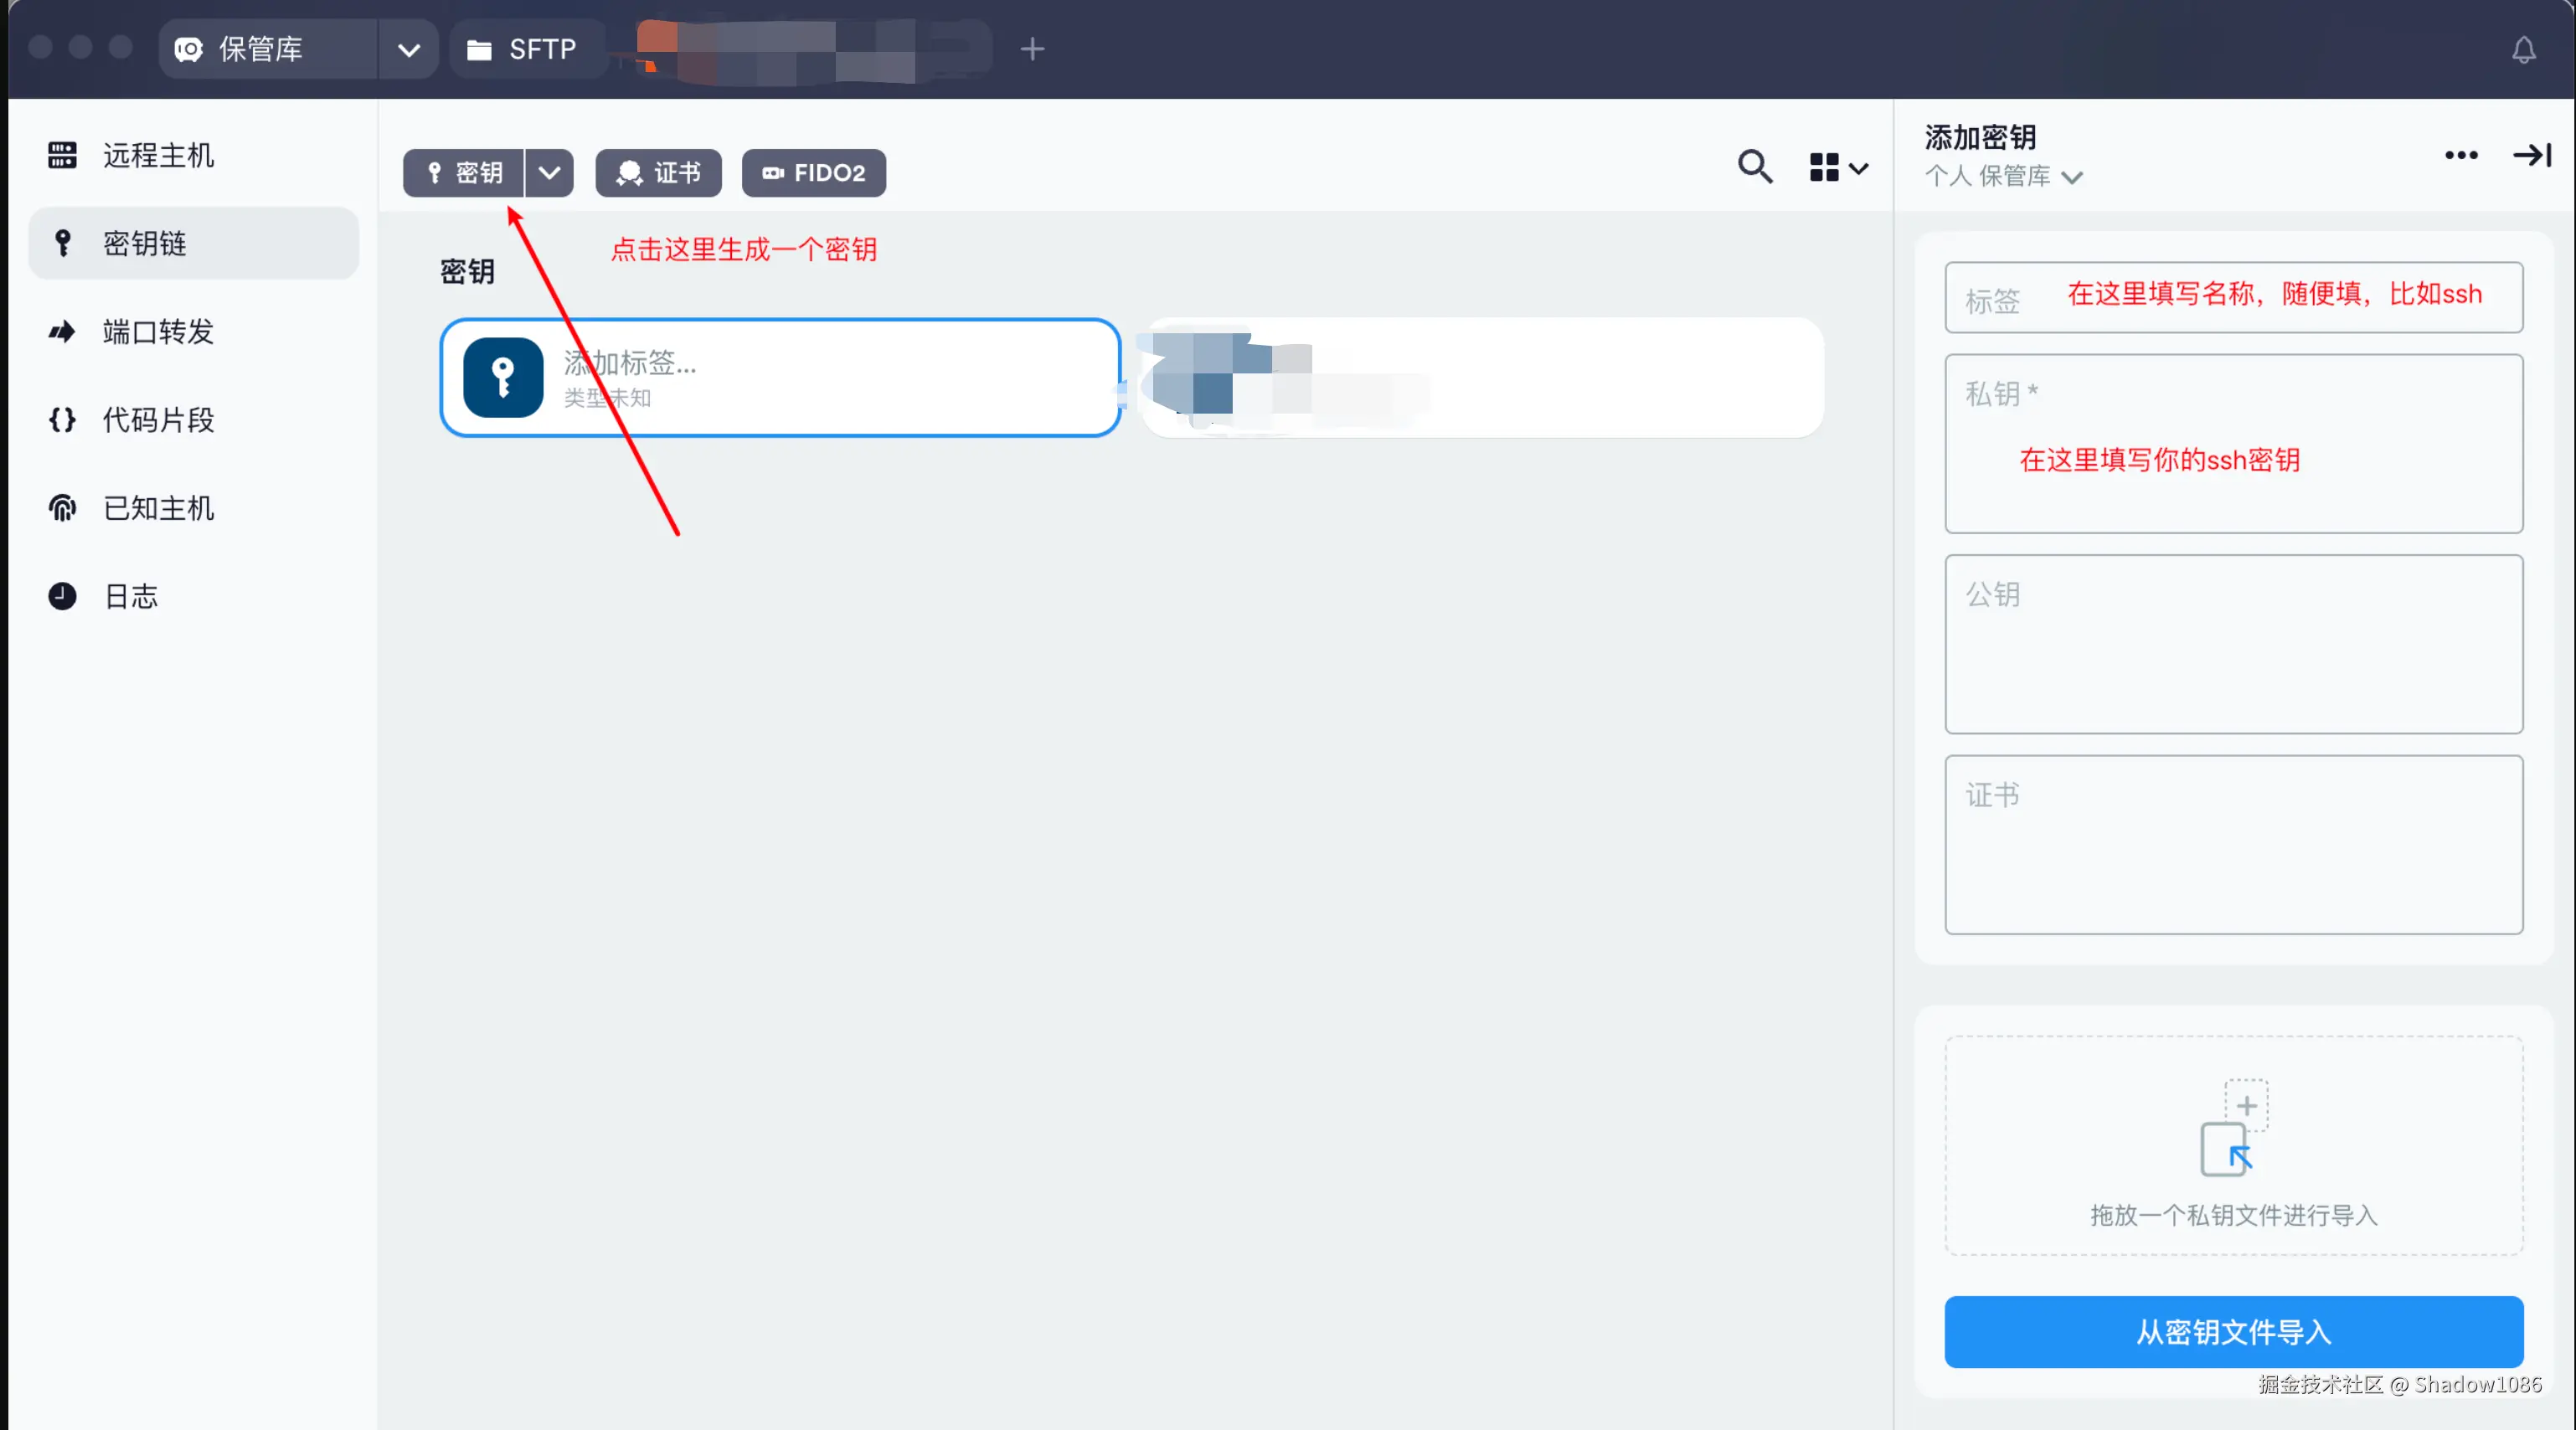Show the Known Hosts list
This screenshot has height=1430, width=2576.
click(x=158, y=508)
